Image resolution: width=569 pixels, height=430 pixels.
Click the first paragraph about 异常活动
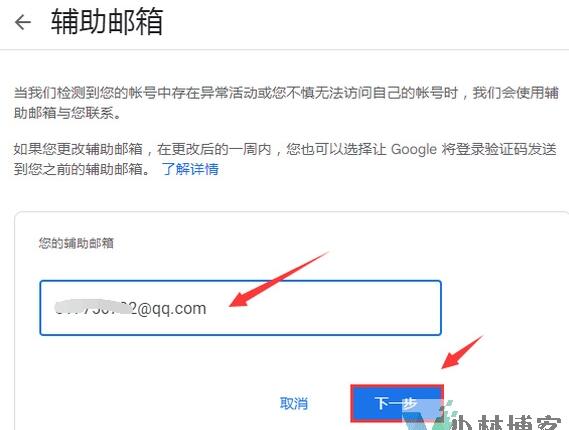(x=286, y=103)
